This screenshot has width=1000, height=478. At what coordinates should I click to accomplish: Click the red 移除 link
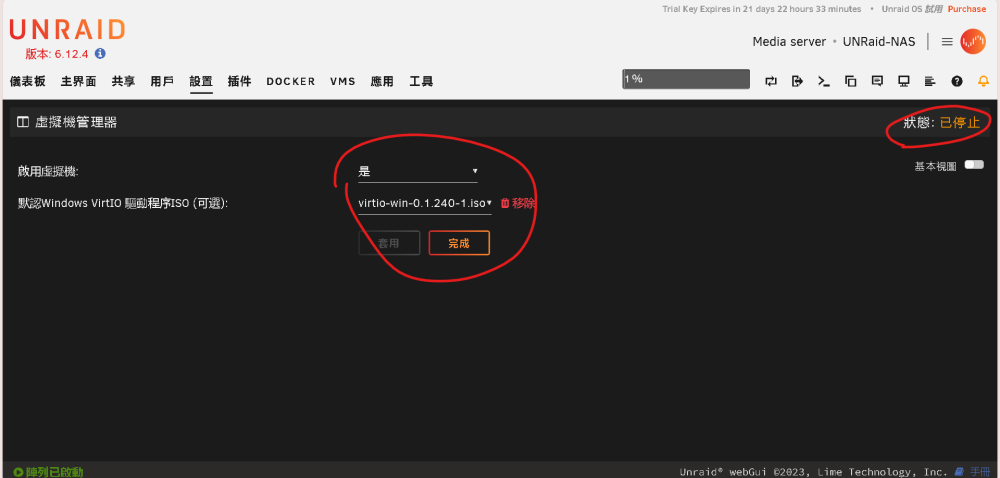(524, 203)
